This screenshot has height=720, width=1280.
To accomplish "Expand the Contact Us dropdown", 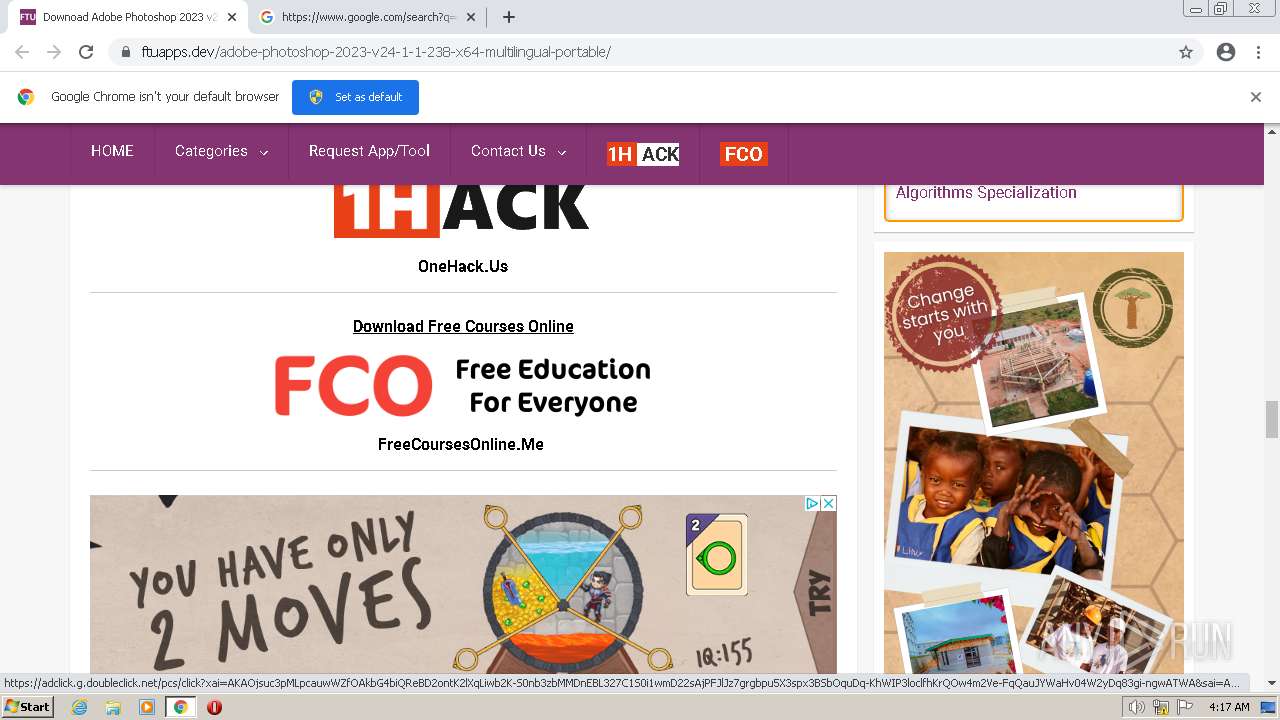I will pos(518,151).
